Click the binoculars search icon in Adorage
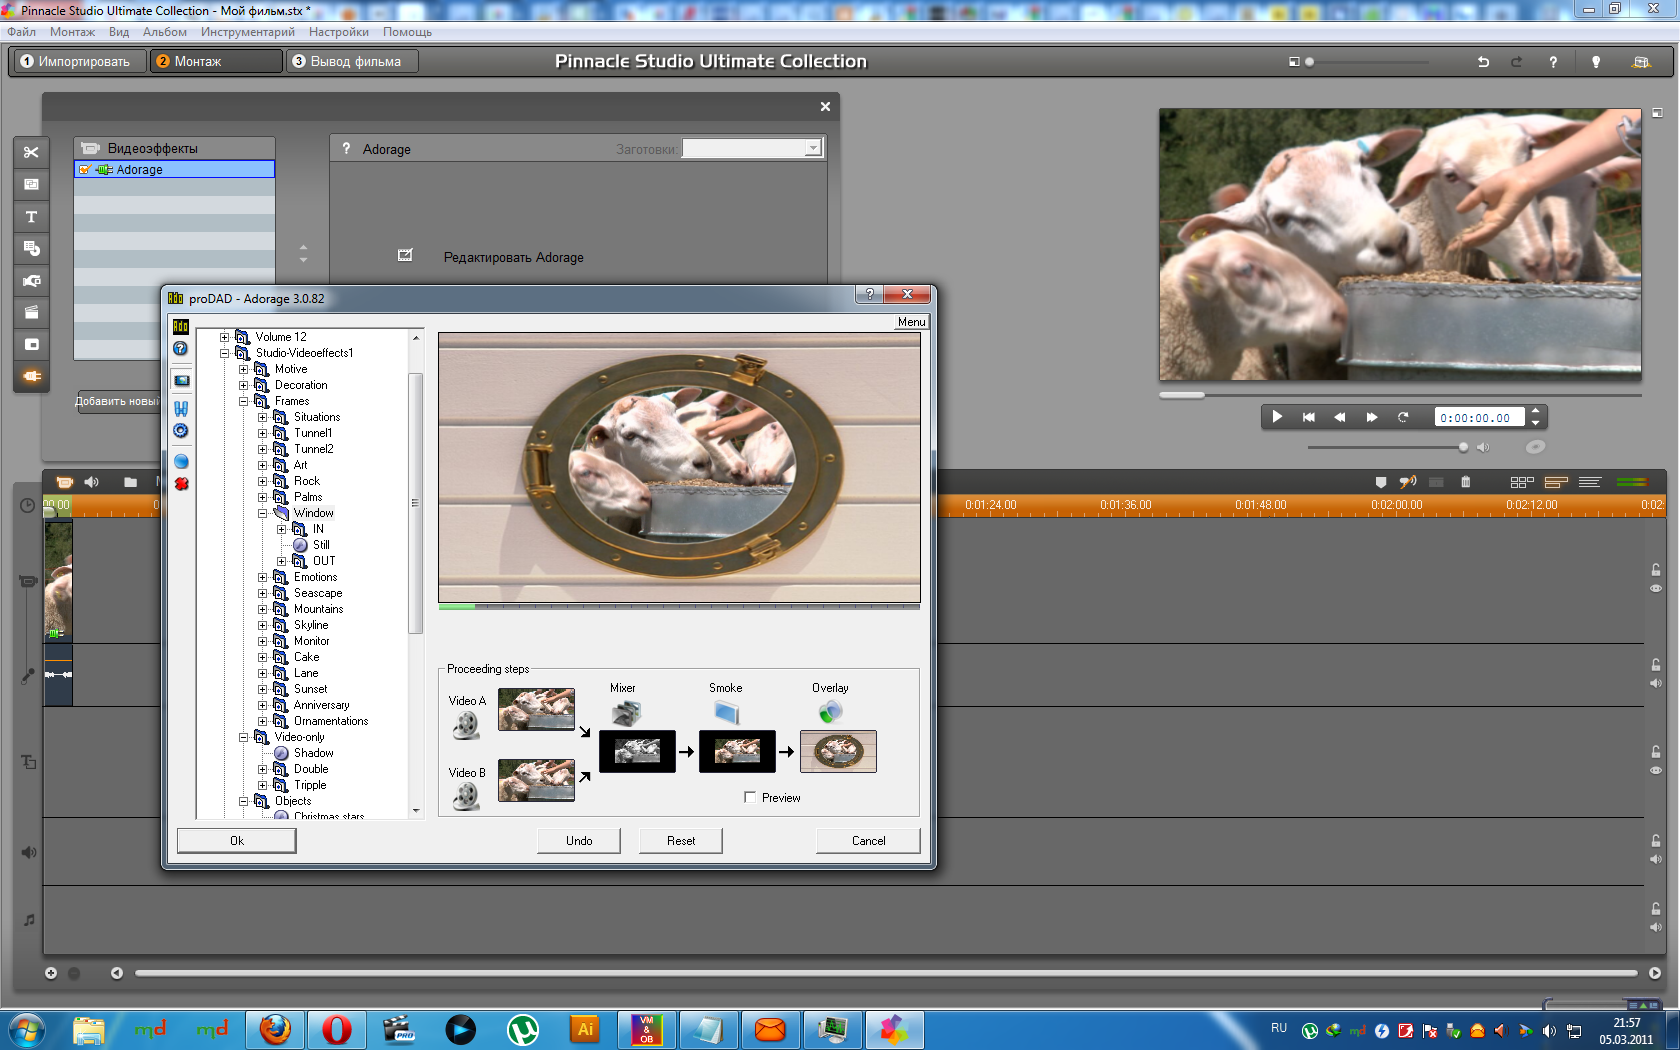This screenshot has width=1680, height=1050. 181,408
